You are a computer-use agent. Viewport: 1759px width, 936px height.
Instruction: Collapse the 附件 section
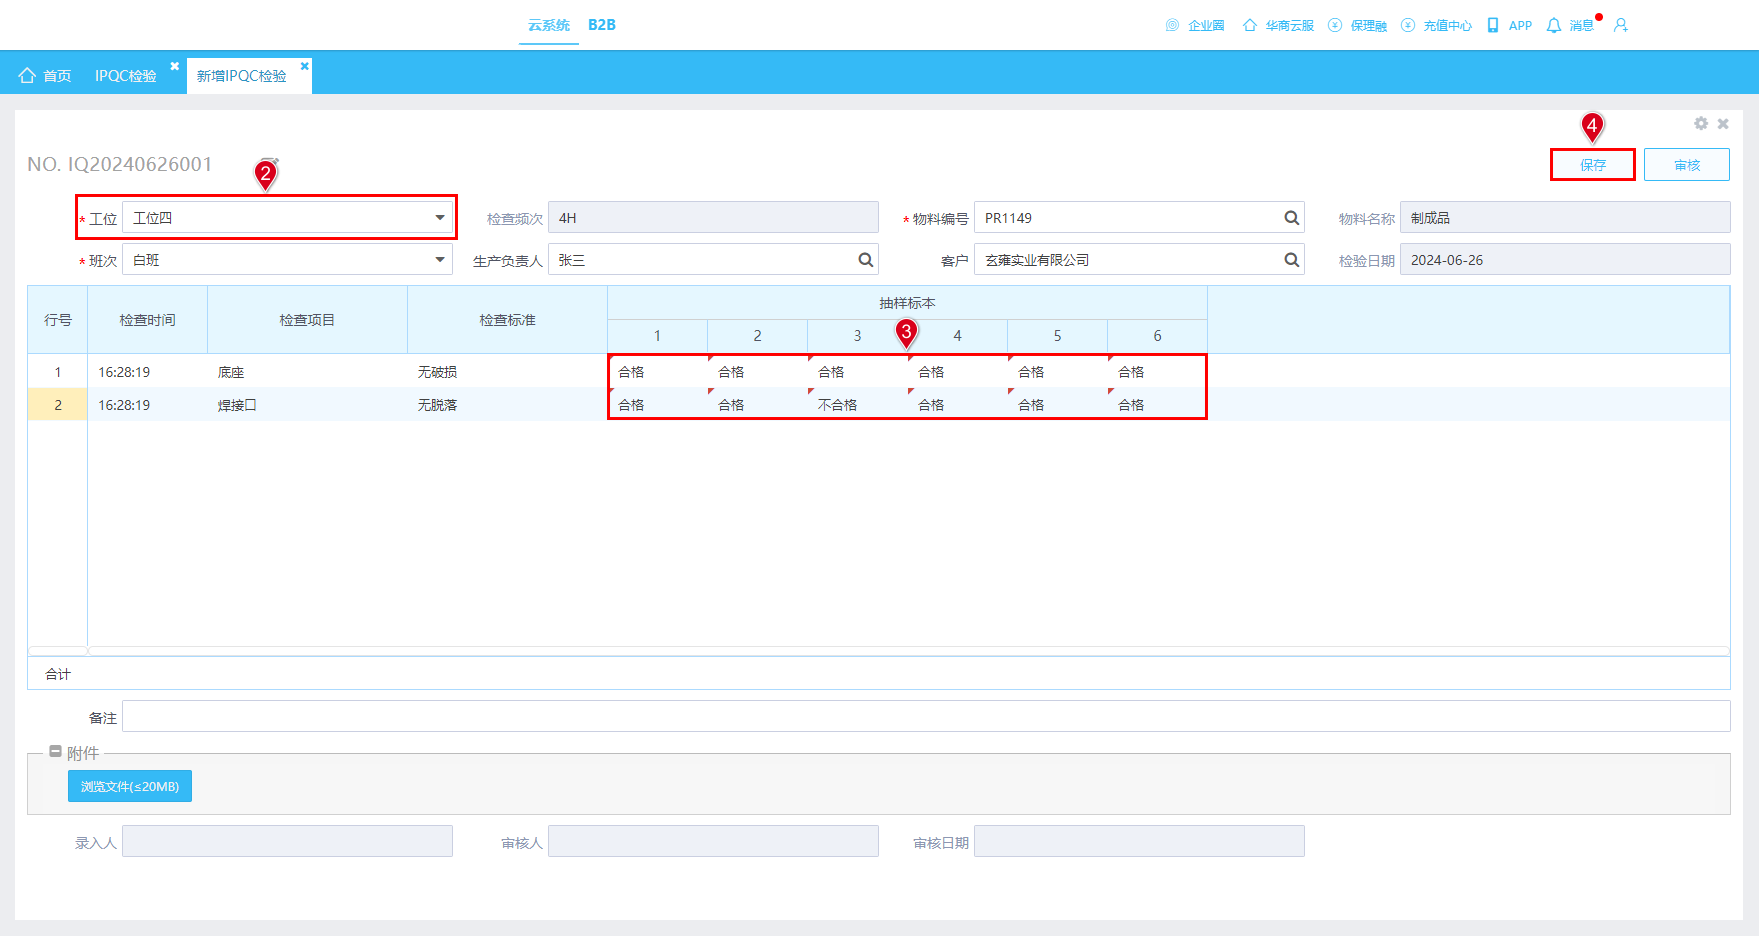point(56,752)
